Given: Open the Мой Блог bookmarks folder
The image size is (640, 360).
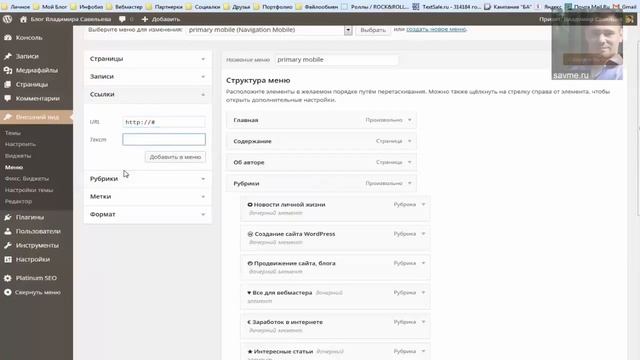Looking at the screenshot, I should point(51,7).
